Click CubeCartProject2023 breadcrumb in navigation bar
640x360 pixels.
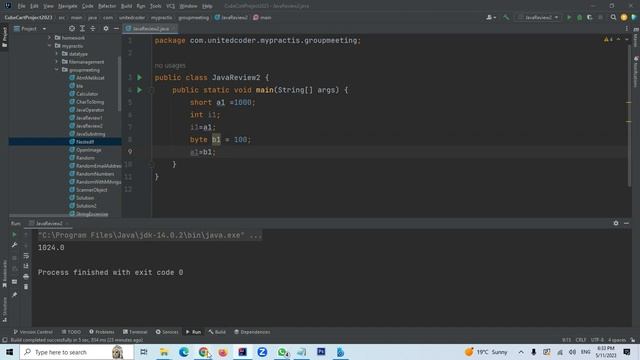click(28, 18)
